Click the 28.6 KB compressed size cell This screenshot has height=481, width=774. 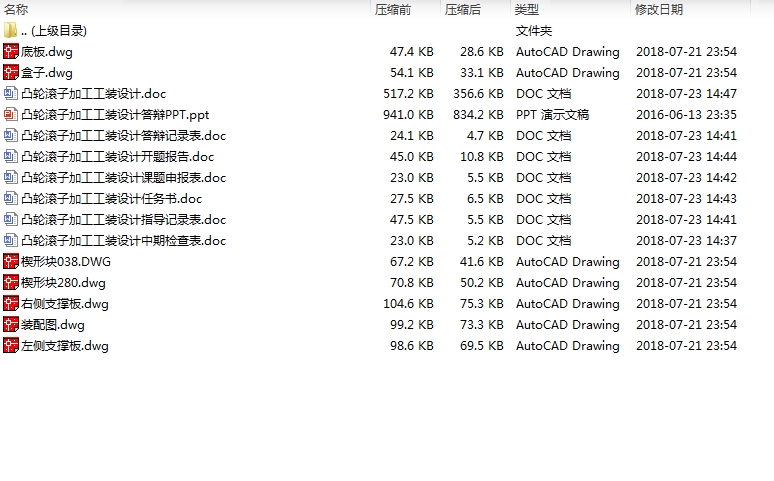[x=482, y=52]
